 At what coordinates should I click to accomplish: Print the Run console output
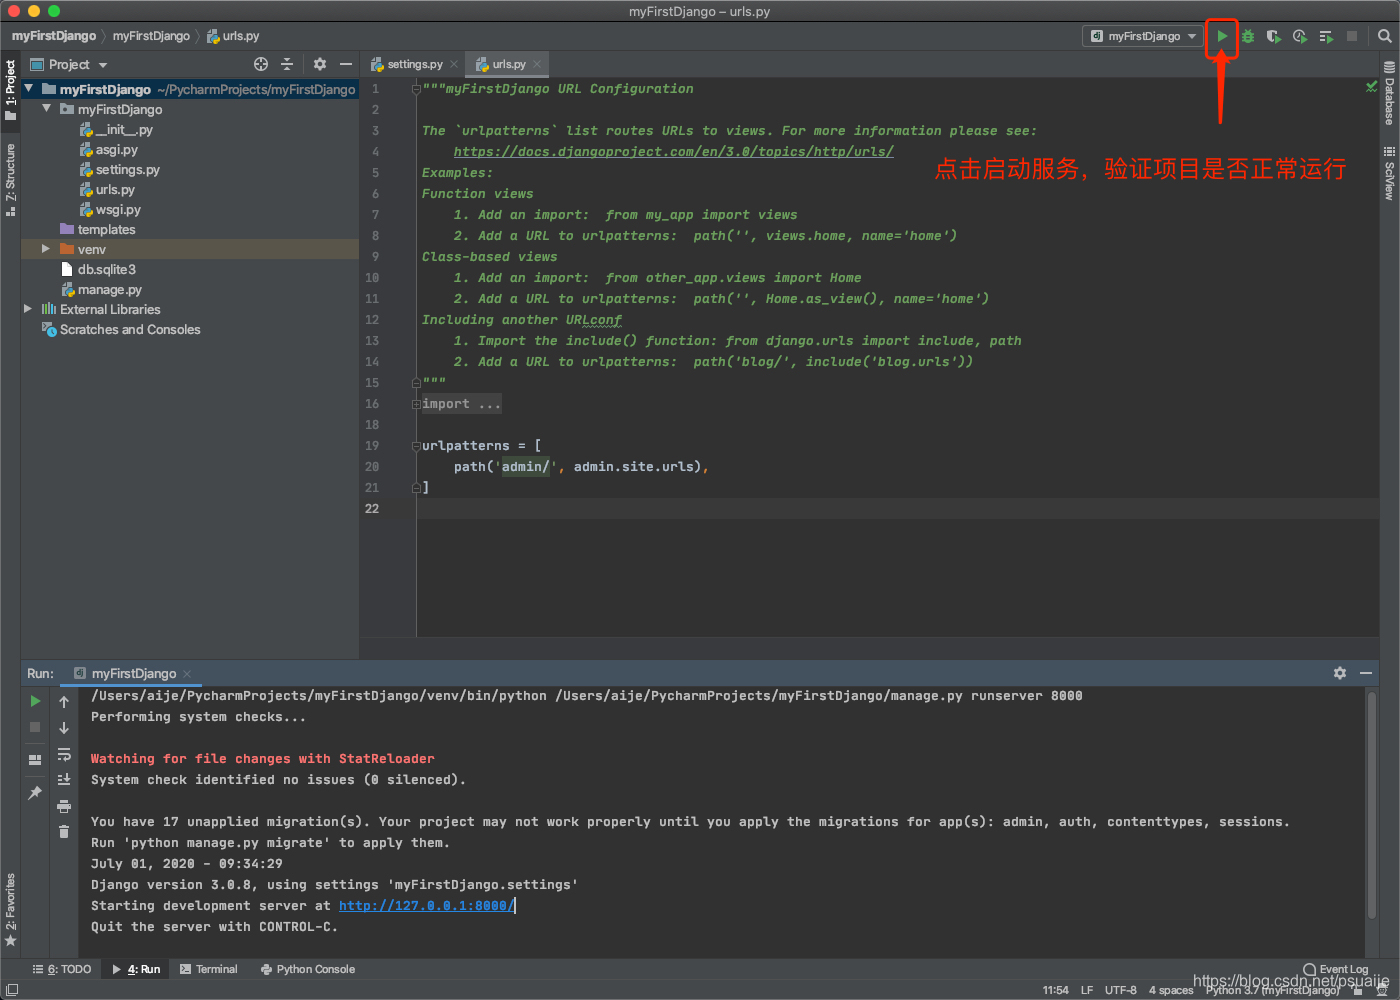(64, 806)
